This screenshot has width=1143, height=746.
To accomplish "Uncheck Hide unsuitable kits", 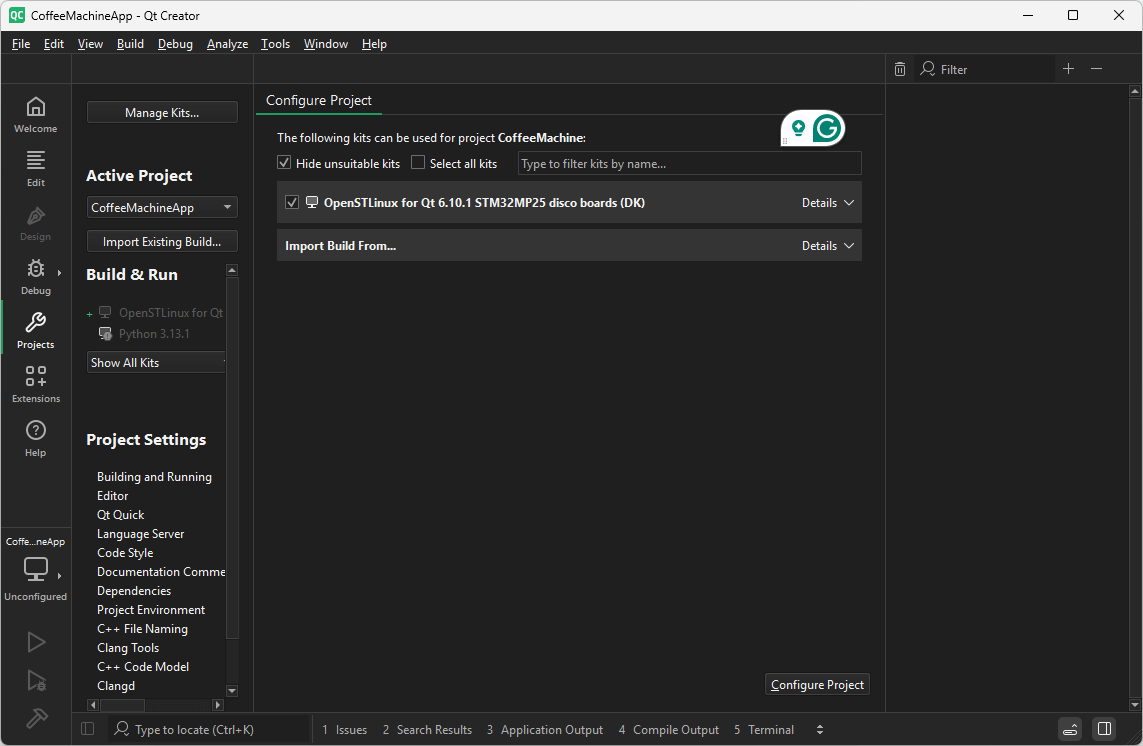I will click(x=284, y=162).
